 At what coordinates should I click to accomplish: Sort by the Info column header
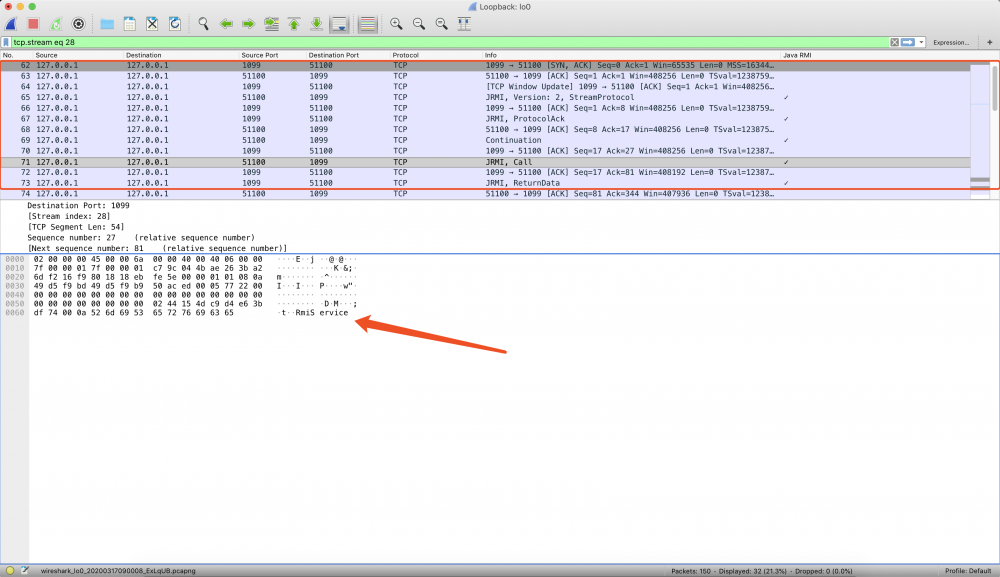tap(631, 55)
